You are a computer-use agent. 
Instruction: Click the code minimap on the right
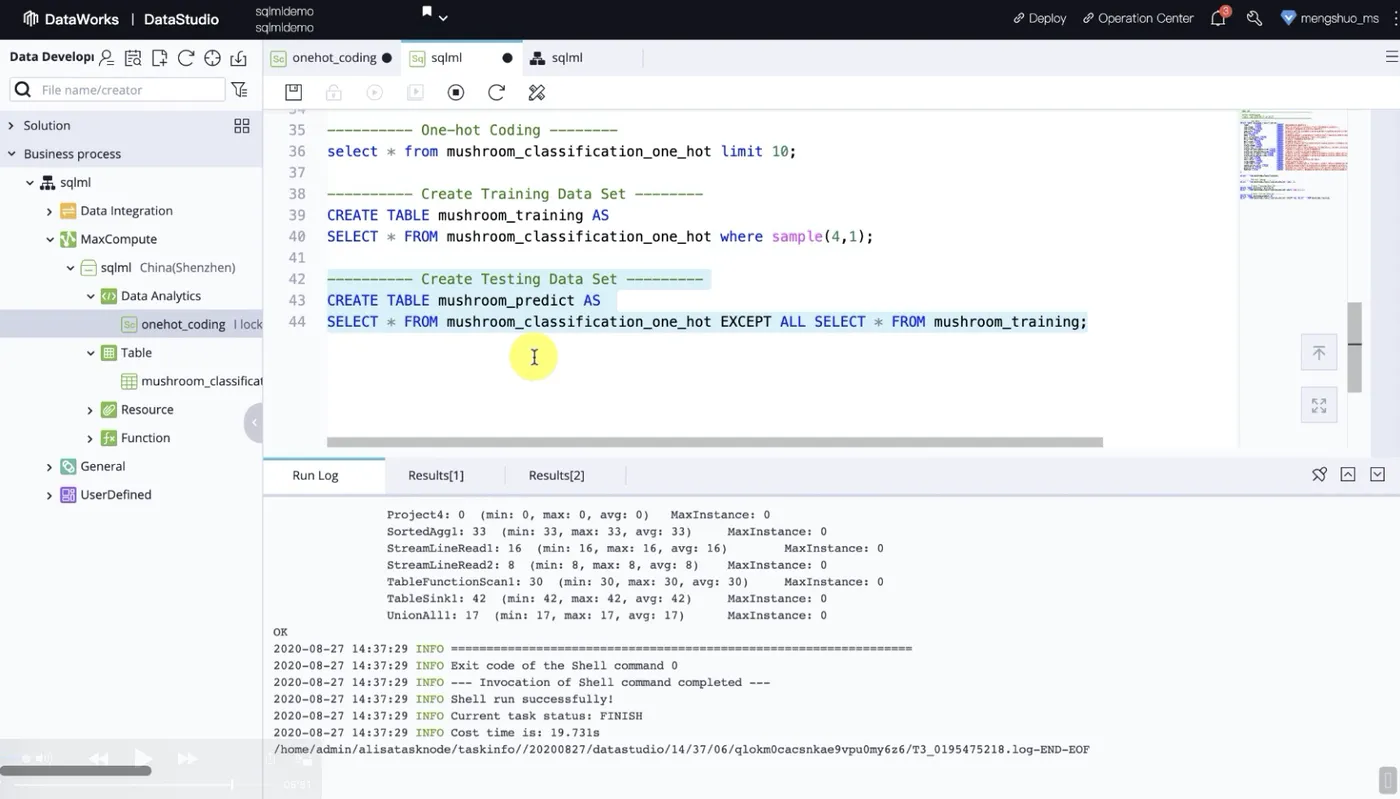[1292, 155]
